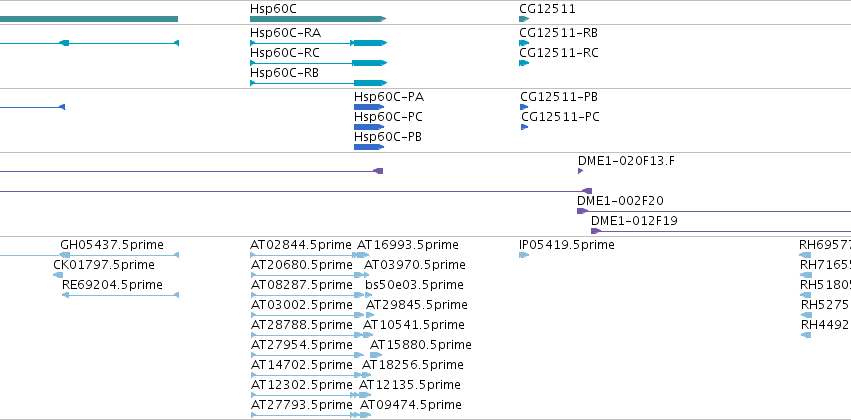Select the DME1-020F13.F feature label
This screenshot has height=420, width=851.
point(626,161)
